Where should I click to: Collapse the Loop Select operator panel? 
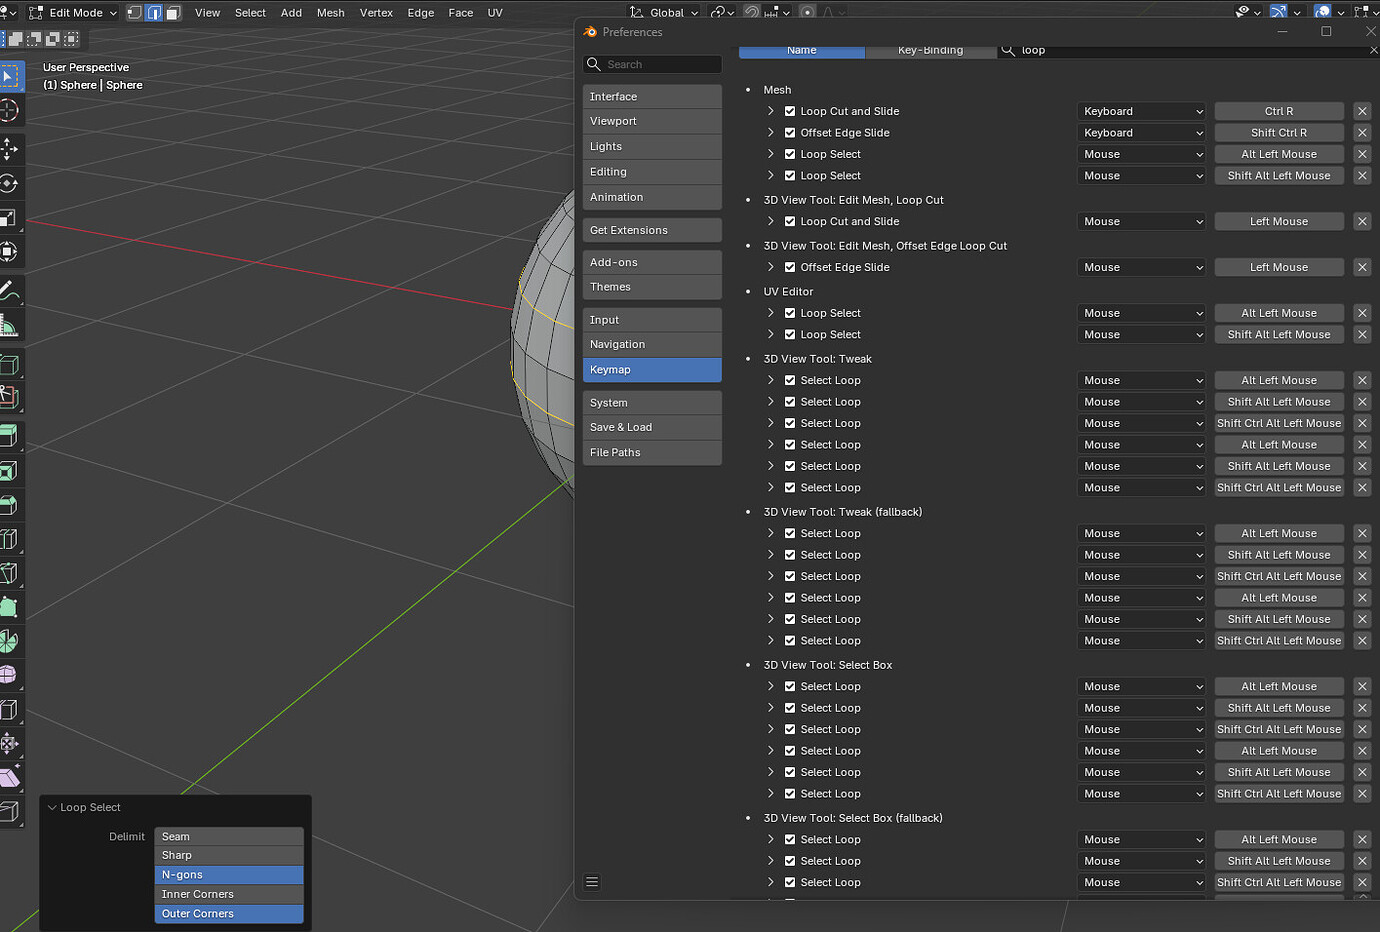click(52, 807)
